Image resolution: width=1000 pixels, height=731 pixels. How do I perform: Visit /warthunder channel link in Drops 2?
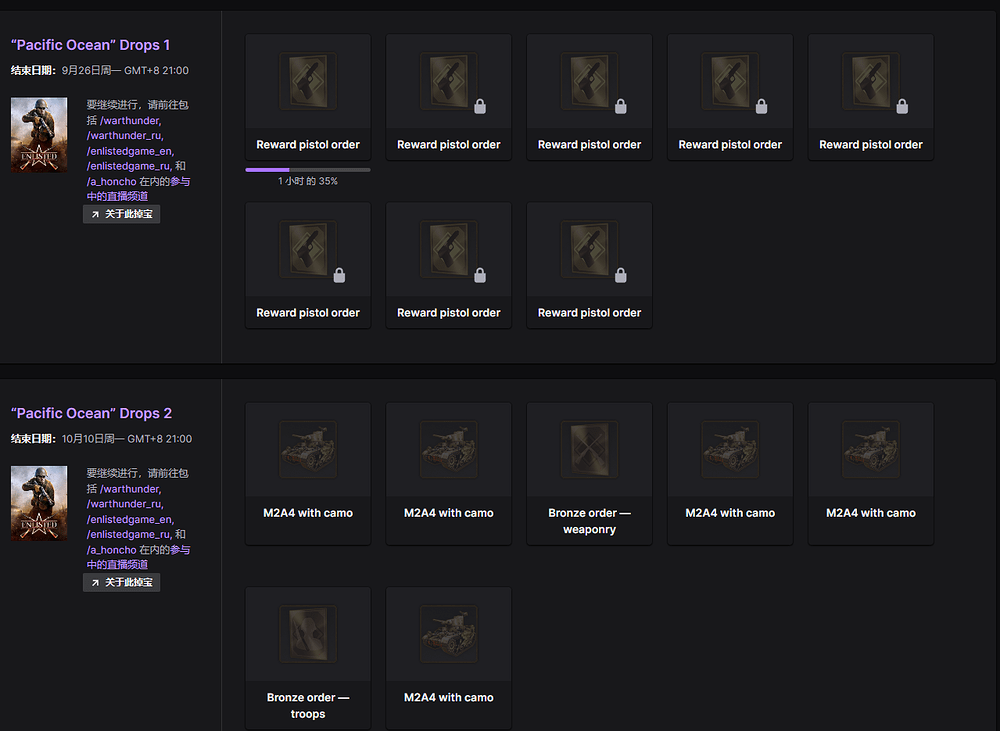[x=131, y=489]
